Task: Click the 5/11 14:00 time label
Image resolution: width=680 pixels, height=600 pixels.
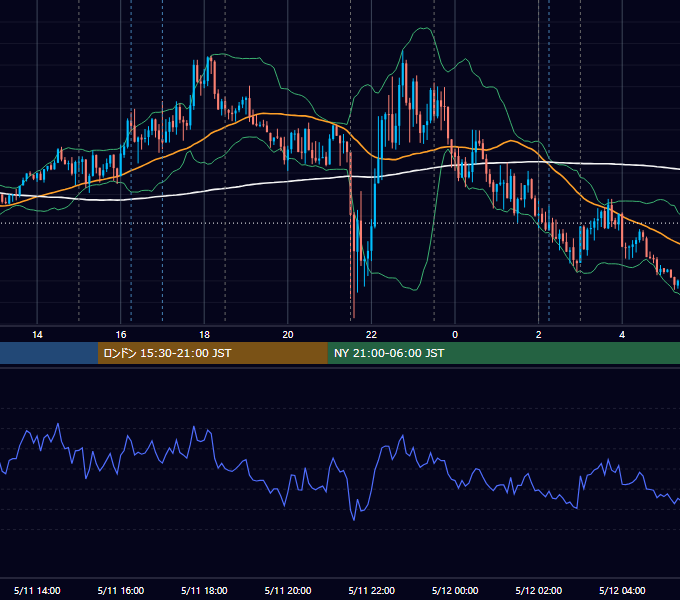Action: (37, 590)
